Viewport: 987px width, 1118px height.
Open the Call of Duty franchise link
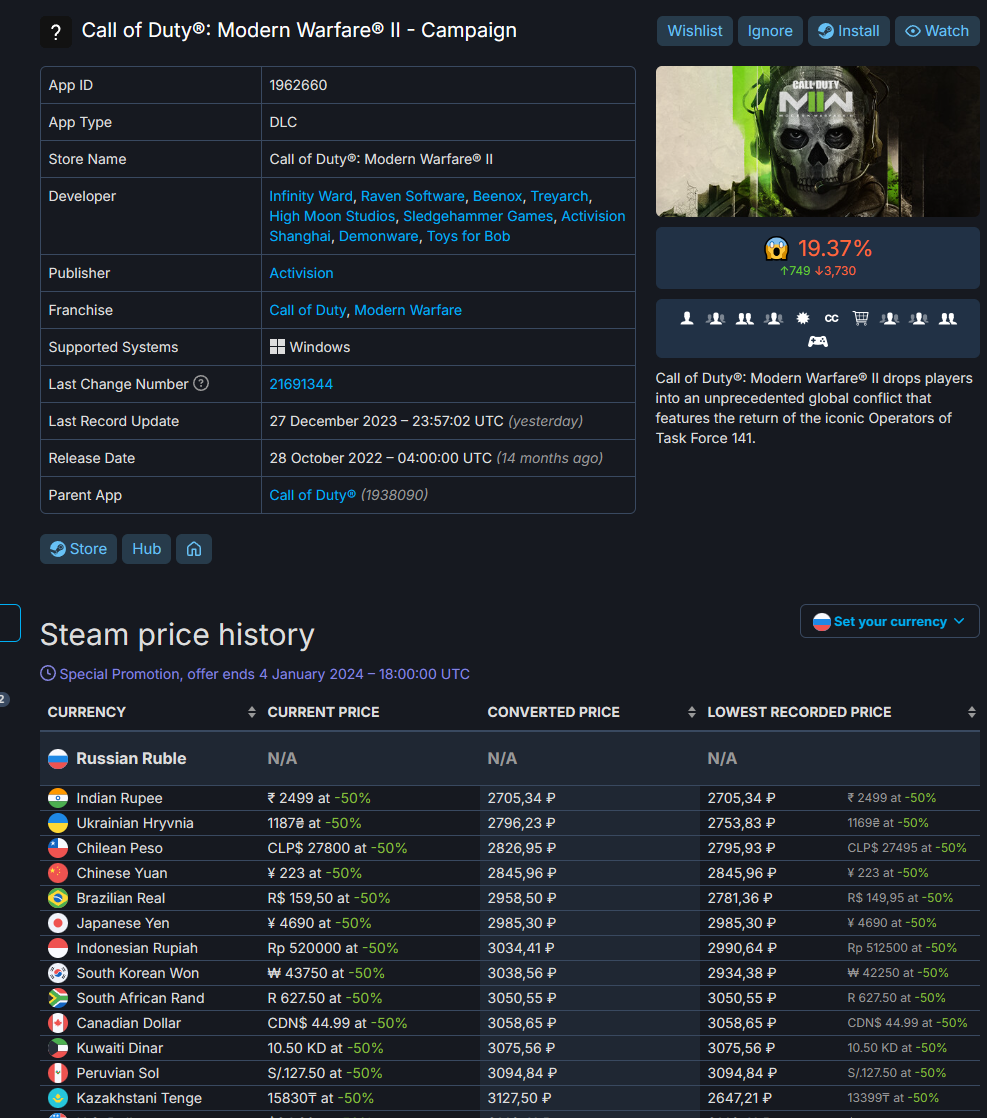[307, 310]
